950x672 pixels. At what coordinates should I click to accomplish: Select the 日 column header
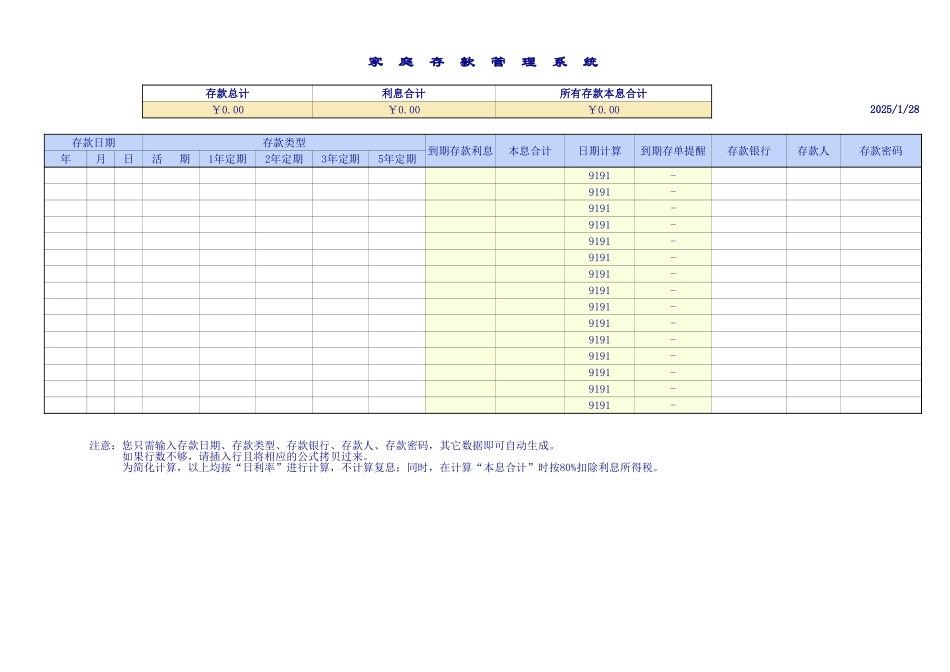pyautogui.click(x=128, y=157)
